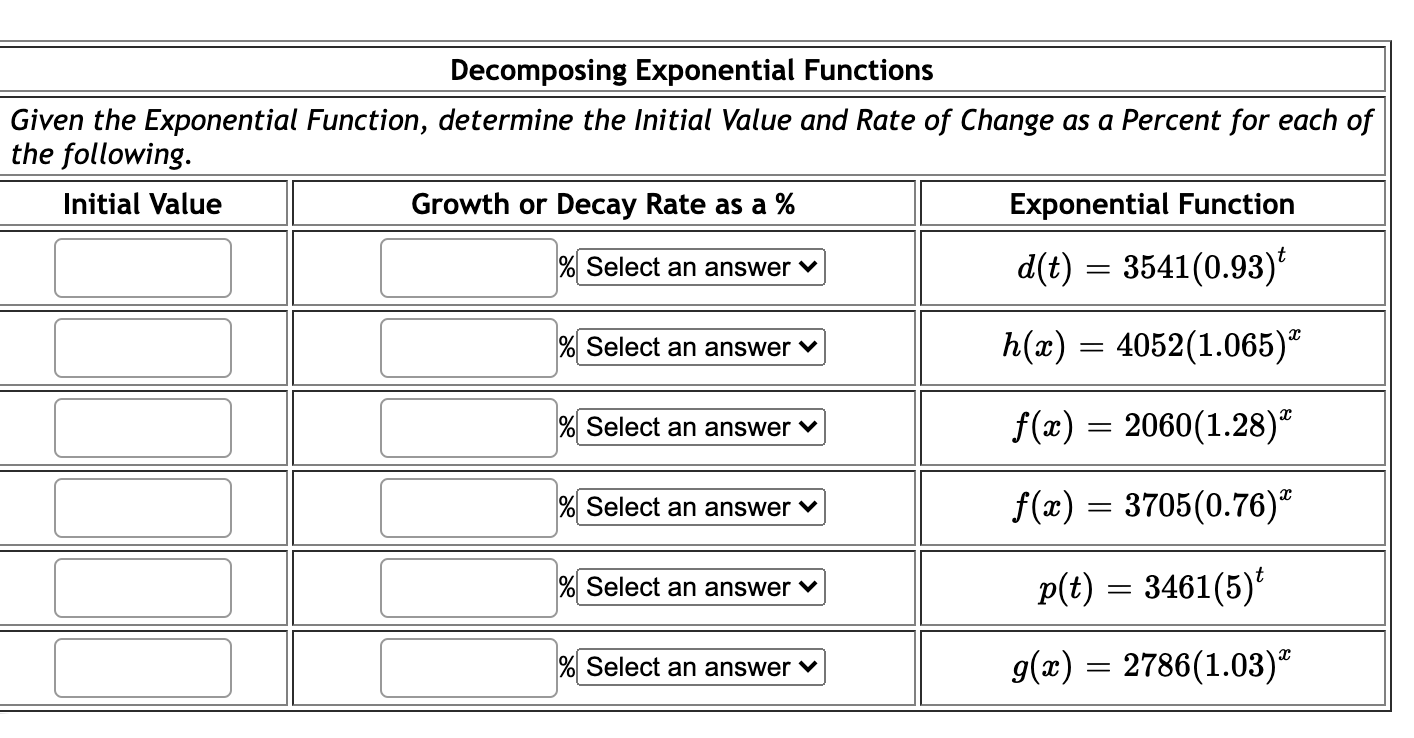The width and height of the screenshot is (1414, 738).
Task: Click the Initial Value field in the fourth row
Action: click(x=142, y=507)
